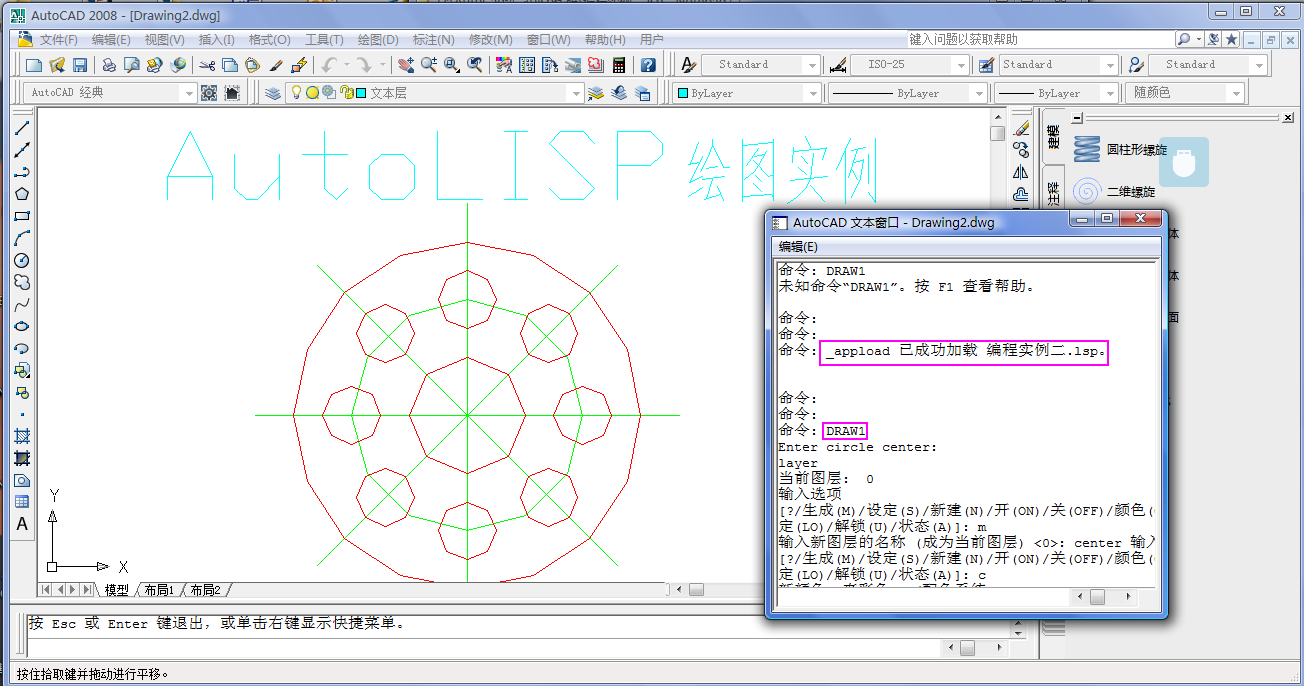Open 编辑(E) menu in text window

click(x=798, y=247)
